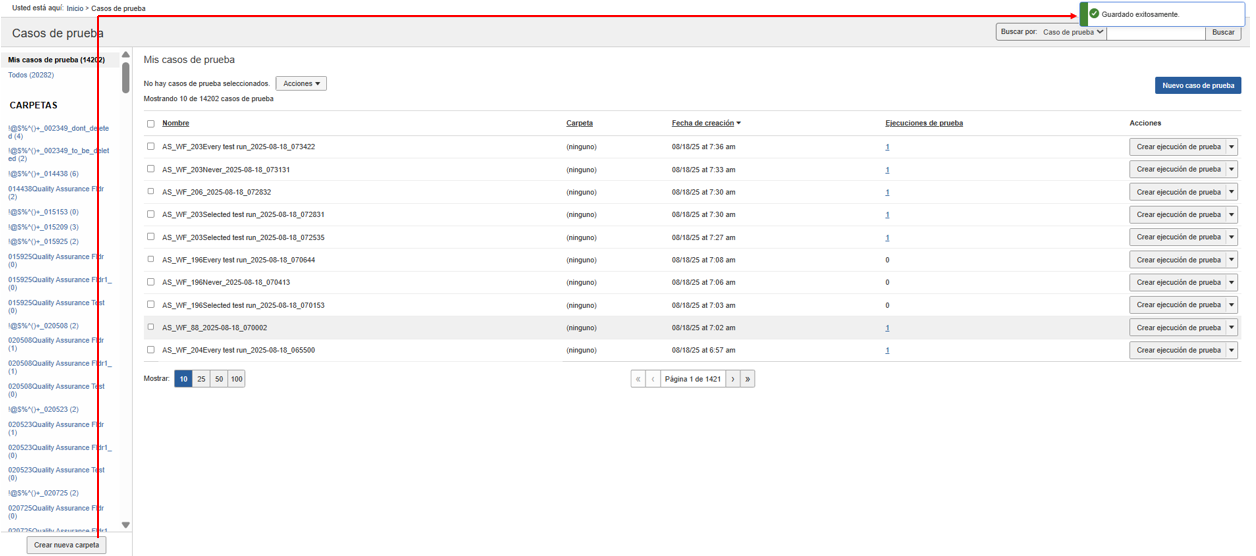Expand the action arrow for AS_WF_206_2025-08-18_072832
The image size is (1256, 556).
click(1232, 192)
